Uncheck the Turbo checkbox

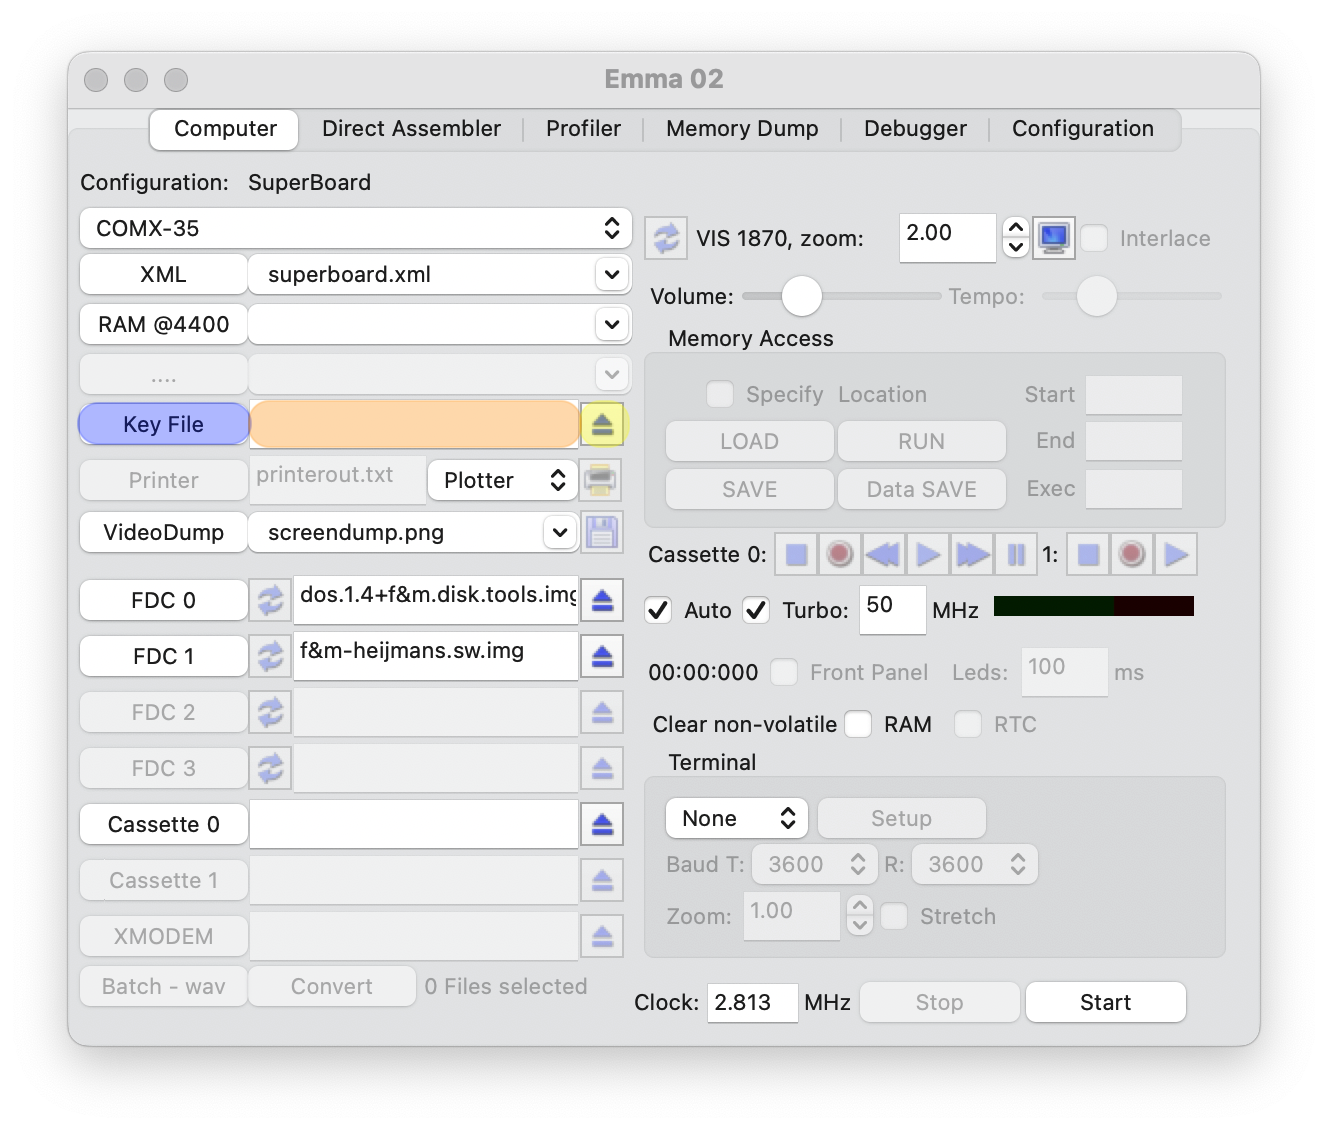click(756, 610)
